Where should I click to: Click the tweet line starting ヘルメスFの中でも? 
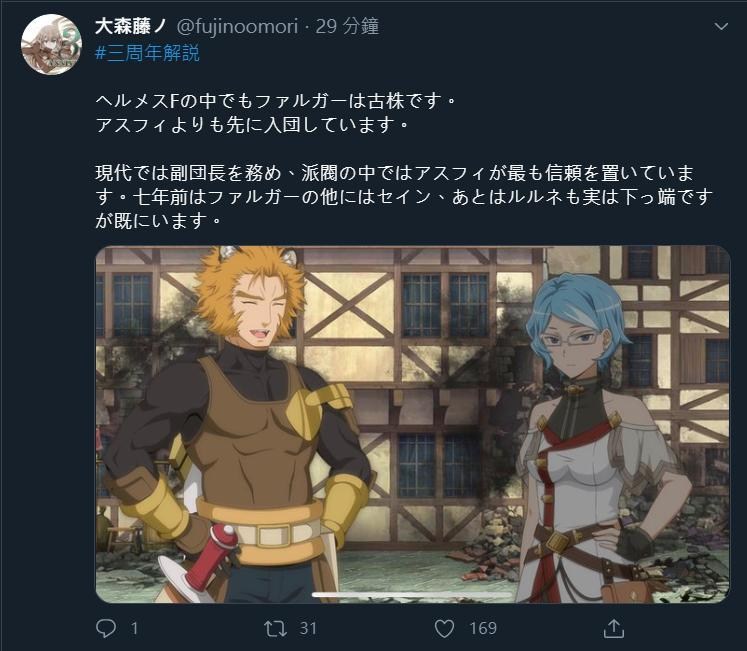point(276,101)
